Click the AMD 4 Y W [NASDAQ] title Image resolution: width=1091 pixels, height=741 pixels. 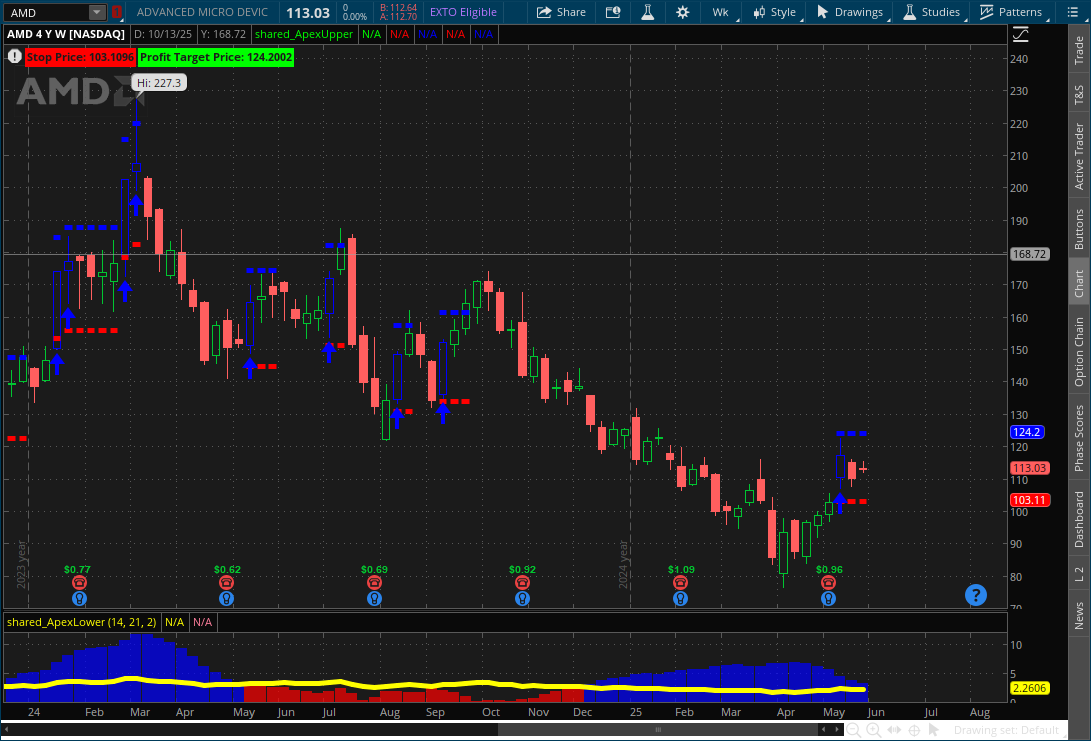tap(66, 34)
